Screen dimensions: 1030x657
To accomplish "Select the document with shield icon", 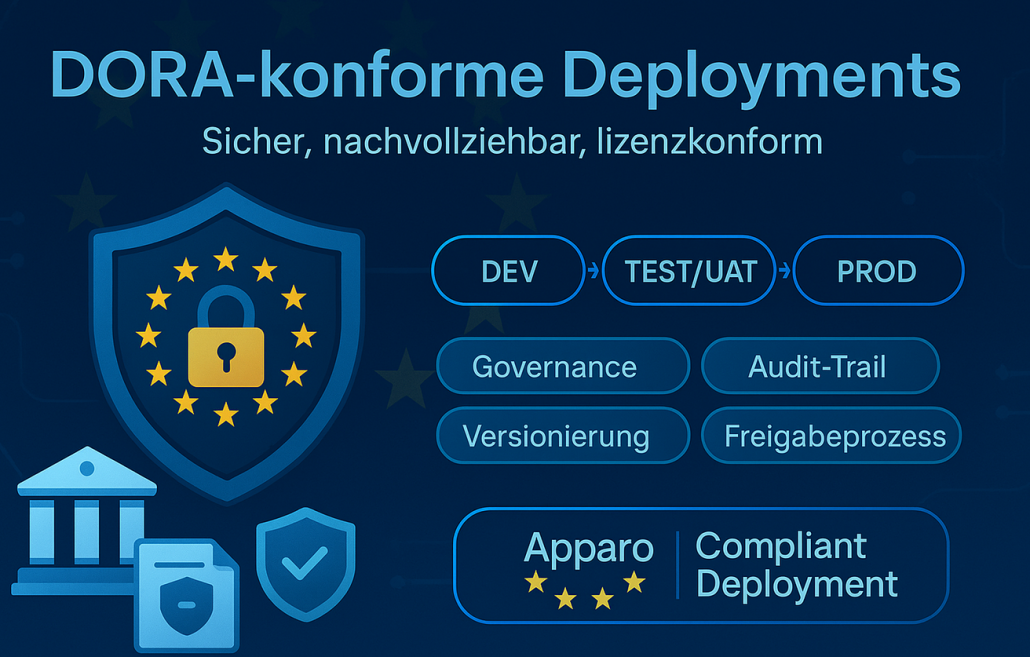I will 186,591.
